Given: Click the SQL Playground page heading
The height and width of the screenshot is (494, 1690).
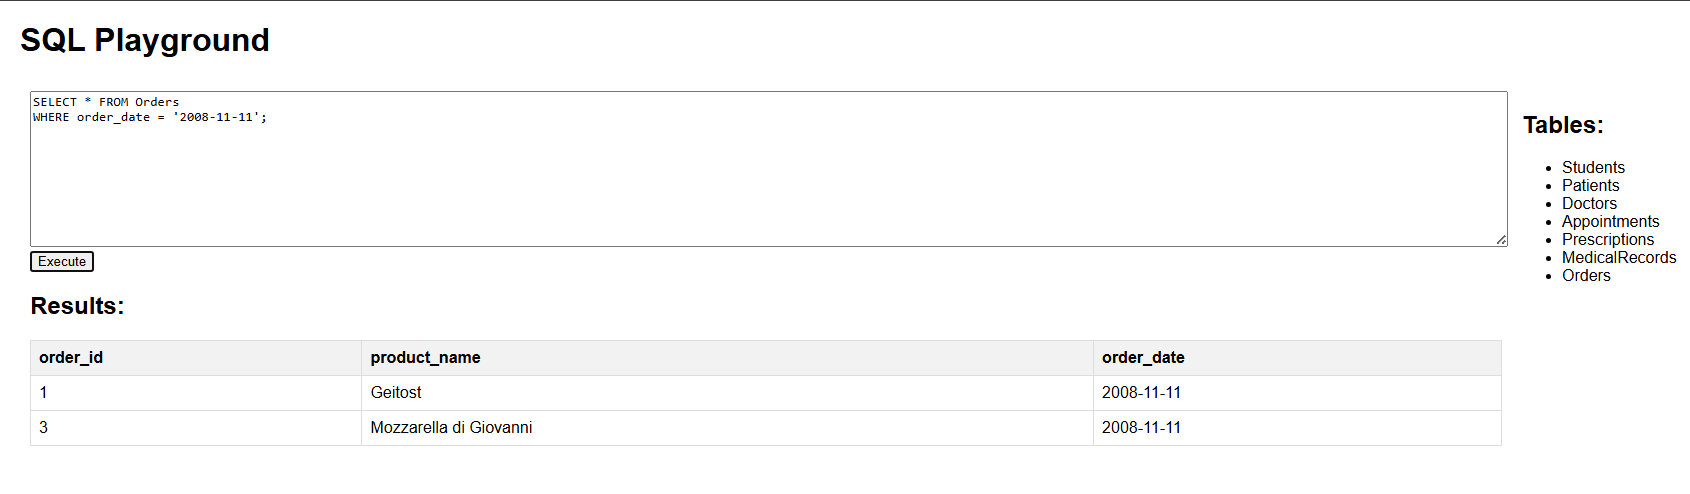Looking at the screenshot, I should [x=145, y=40].
